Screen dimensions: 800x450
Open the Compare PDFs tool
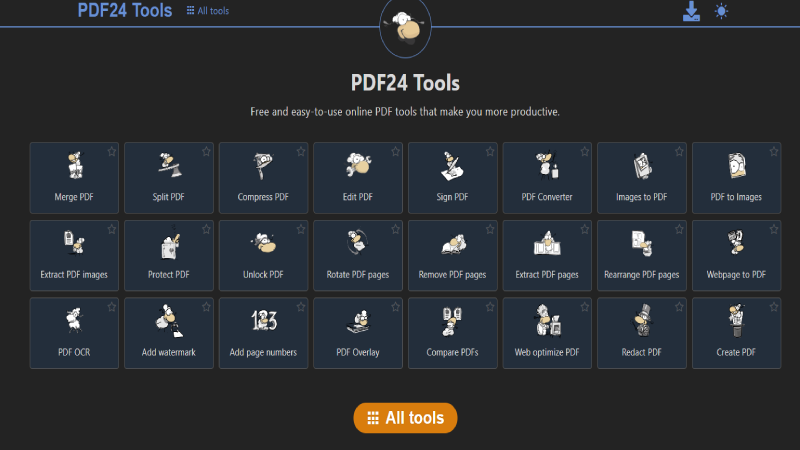point(453,333)
